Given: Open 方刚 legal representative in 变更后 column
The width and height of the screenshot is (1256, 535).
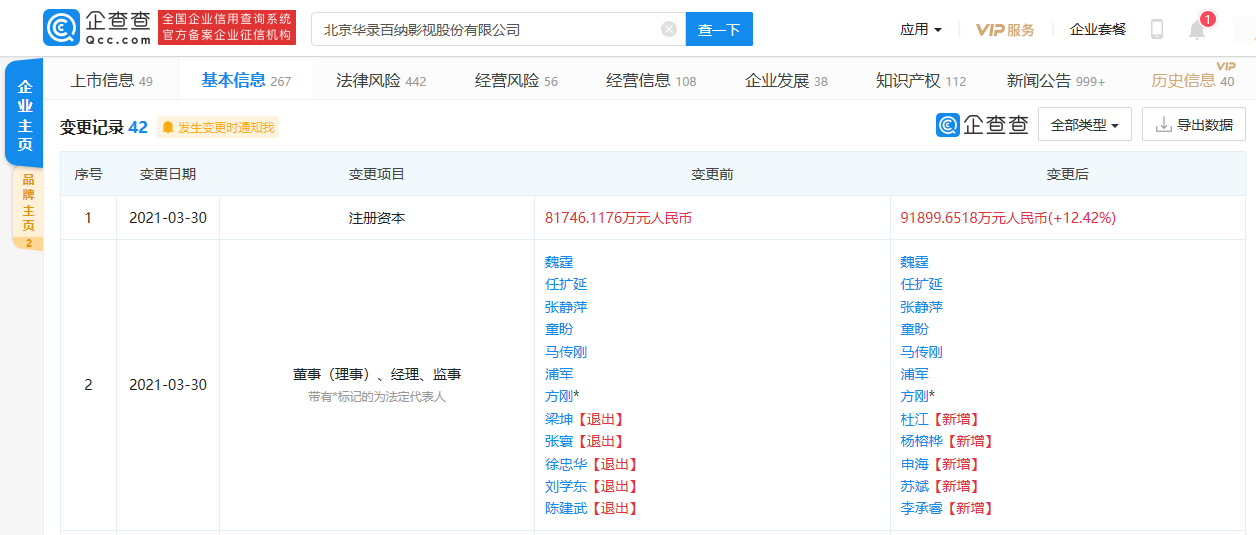Looking at the screenshot, I should 914,396.
